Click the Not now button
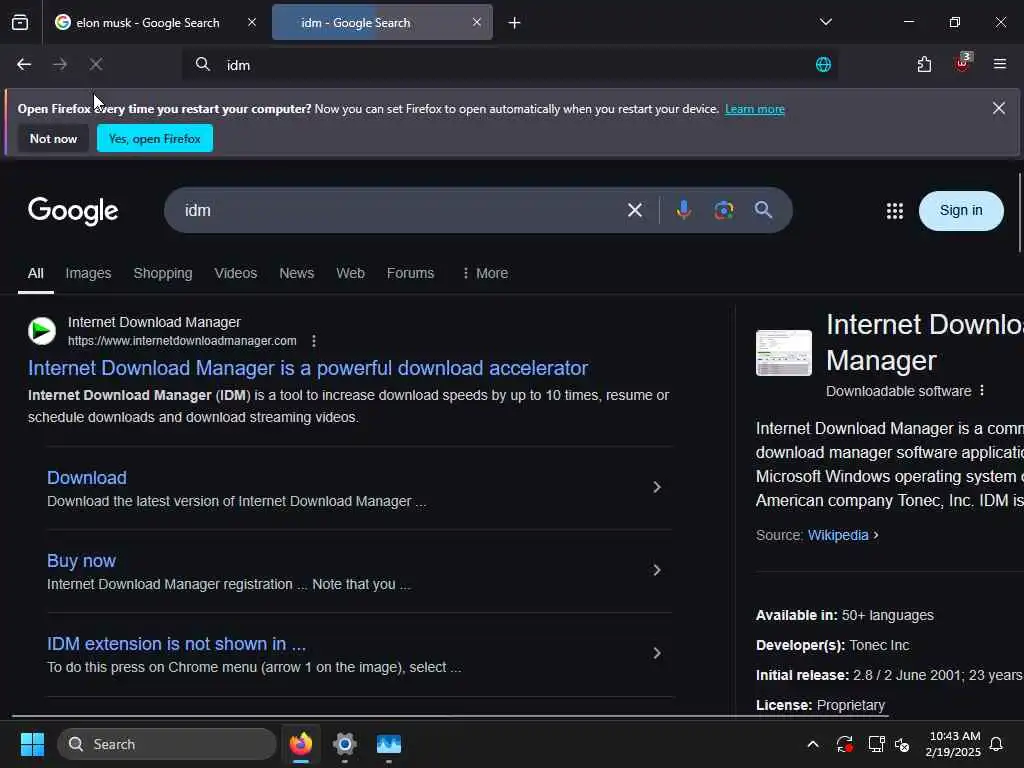The image size is (1024, 768). 54,138
